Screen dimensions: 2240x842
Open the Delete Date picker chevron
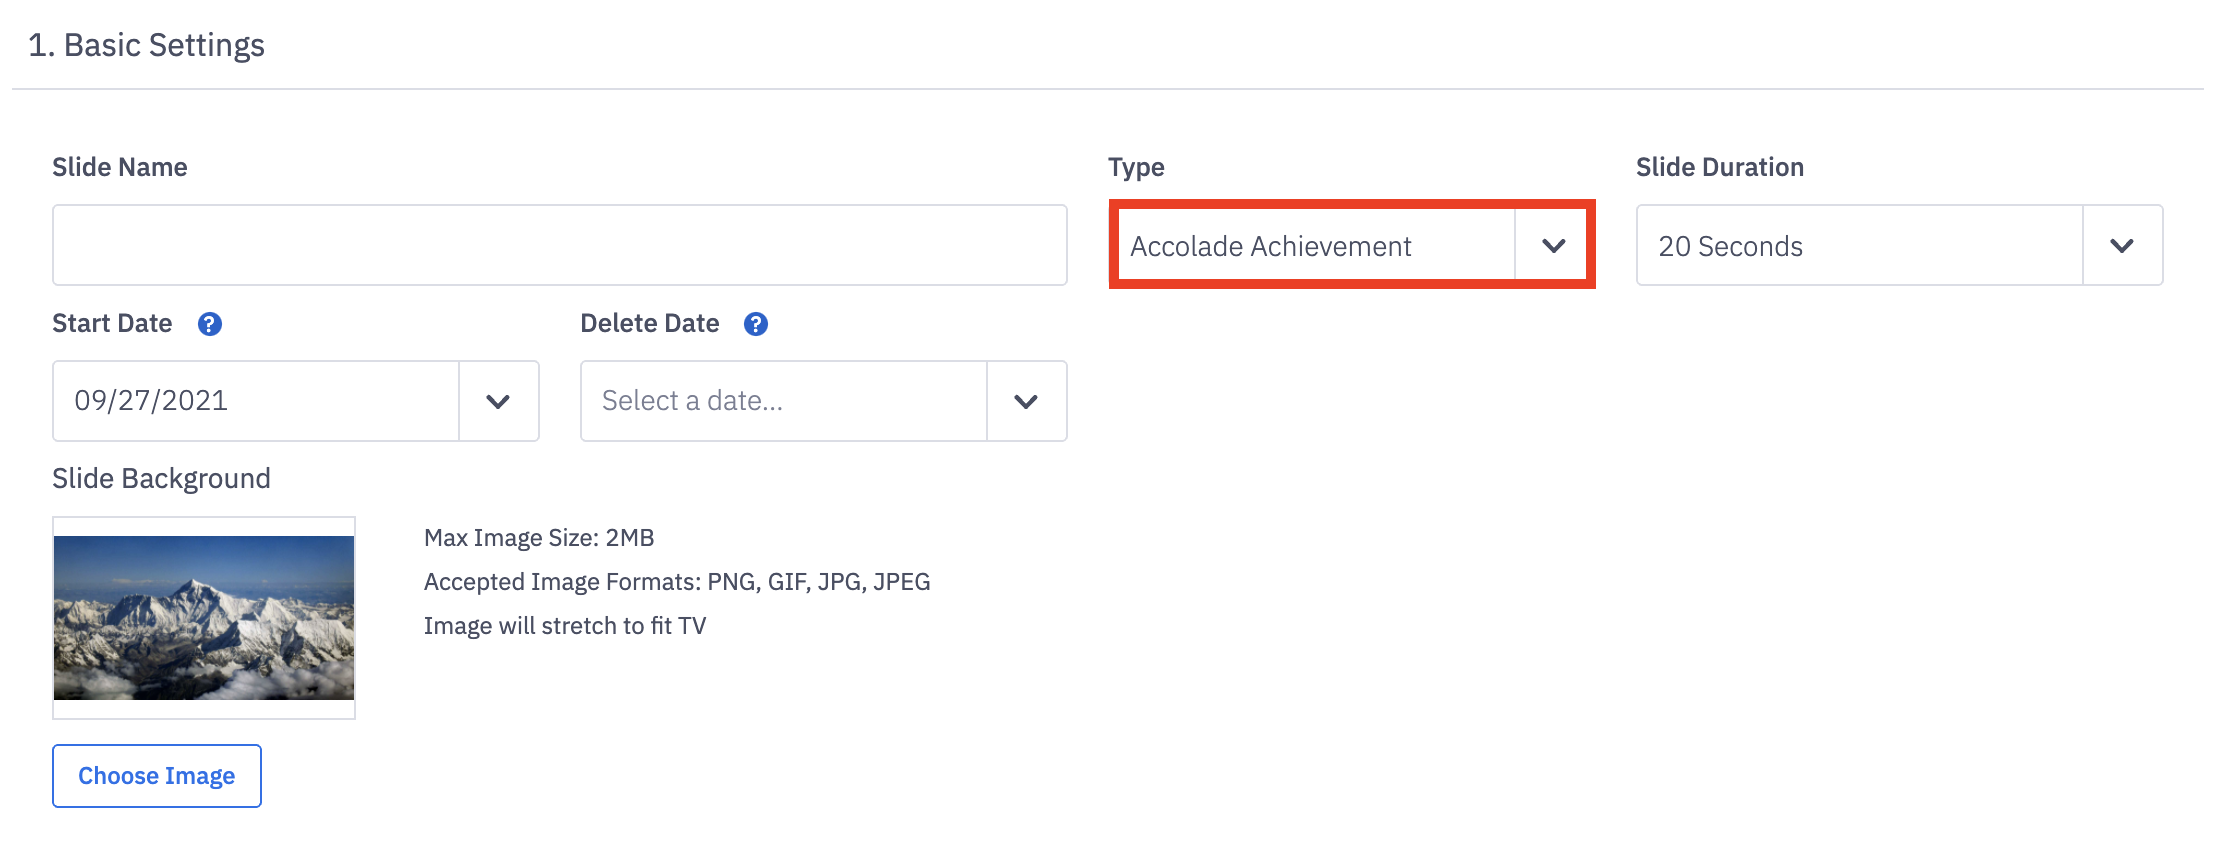click(1026, 402)
